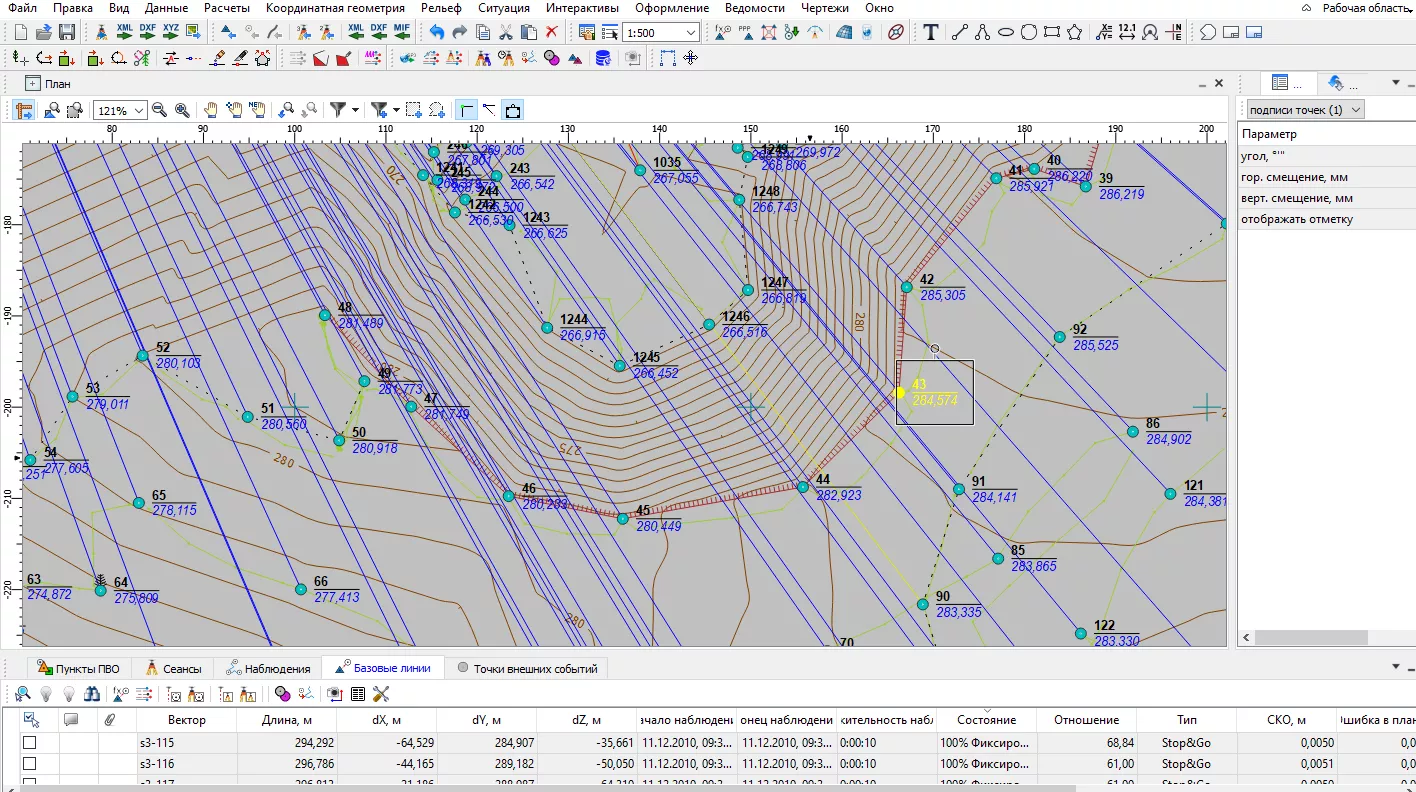The image size is (1416, 792).
Task: Switch to the Наблюдения tab
Action: pos(268,668)
